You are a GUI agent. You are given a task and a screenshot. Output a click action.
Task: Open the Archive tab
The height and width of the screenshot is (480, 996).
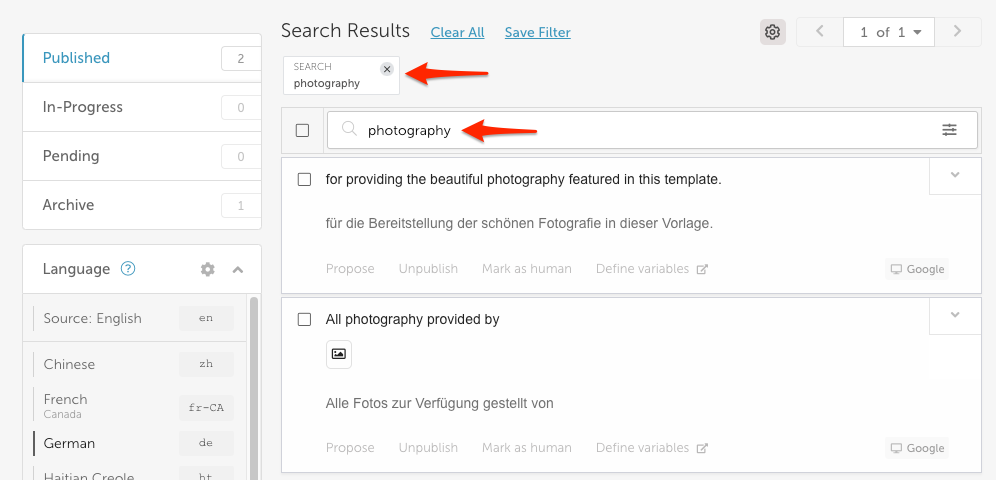click(x=142, y=204)
